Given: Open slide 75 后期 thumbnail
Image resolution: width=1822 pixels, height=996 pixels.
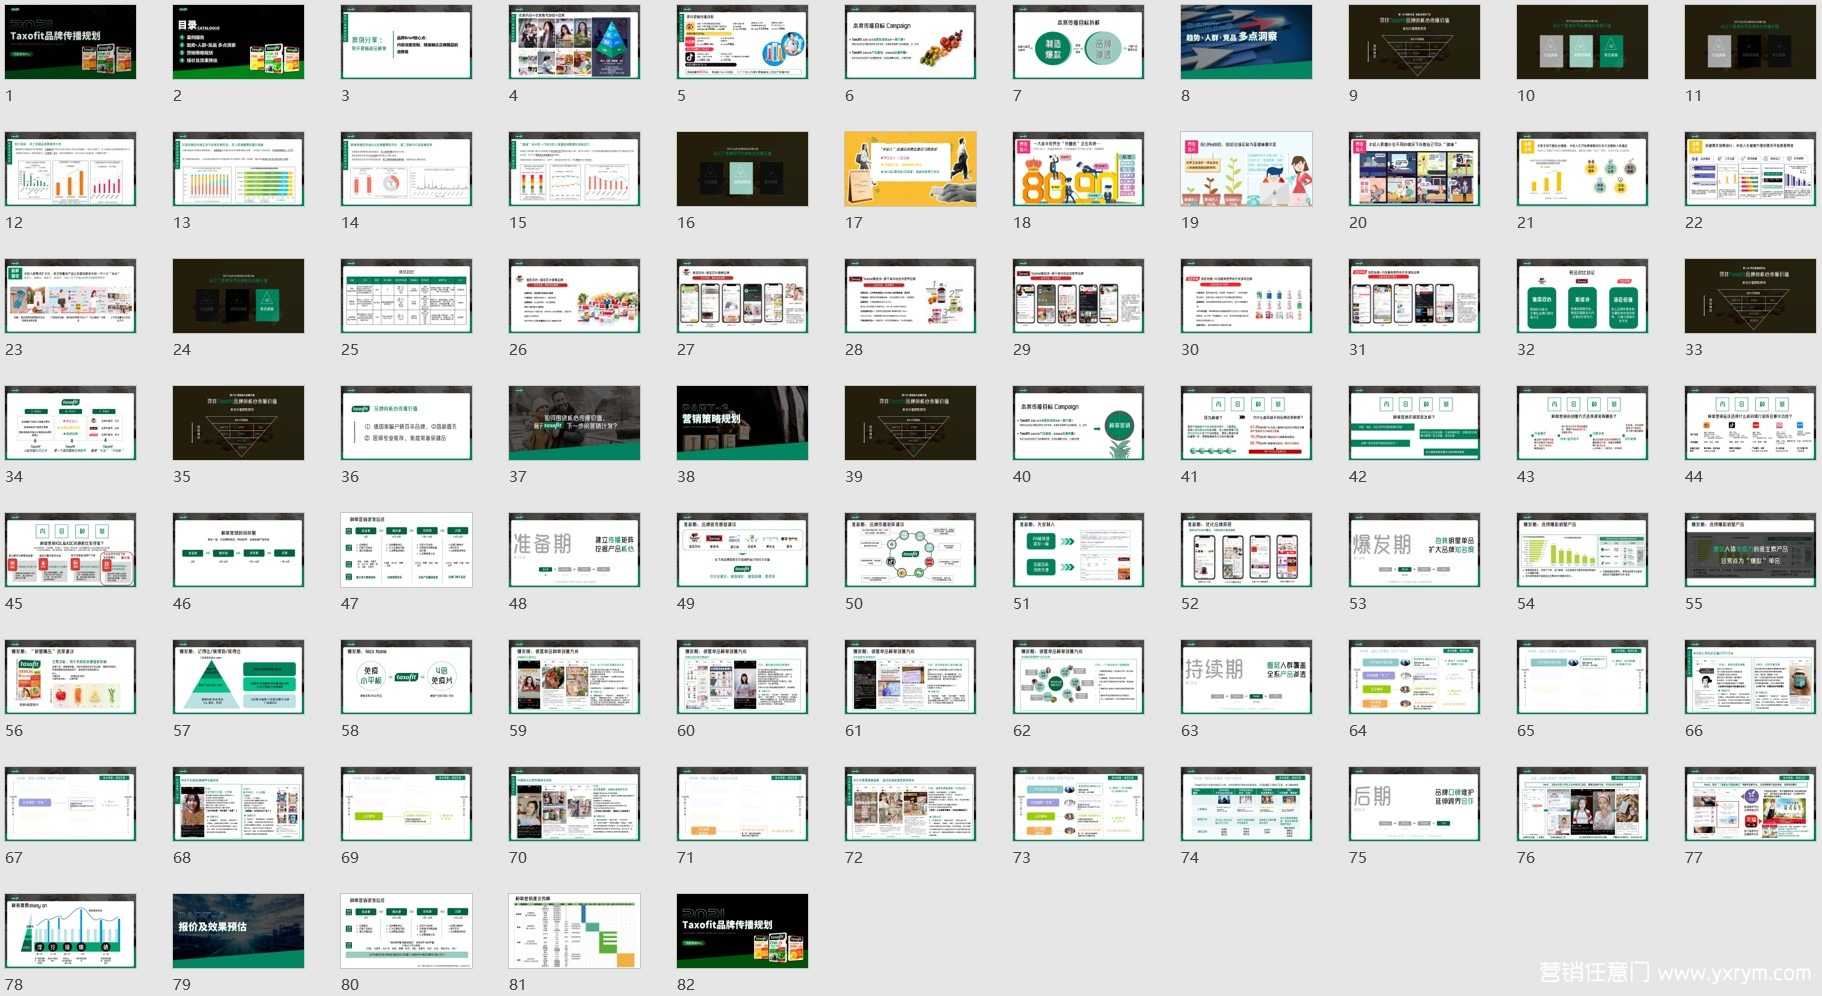Looking at the screenshot, I should pyautogui.click(x=1414, y=804).
